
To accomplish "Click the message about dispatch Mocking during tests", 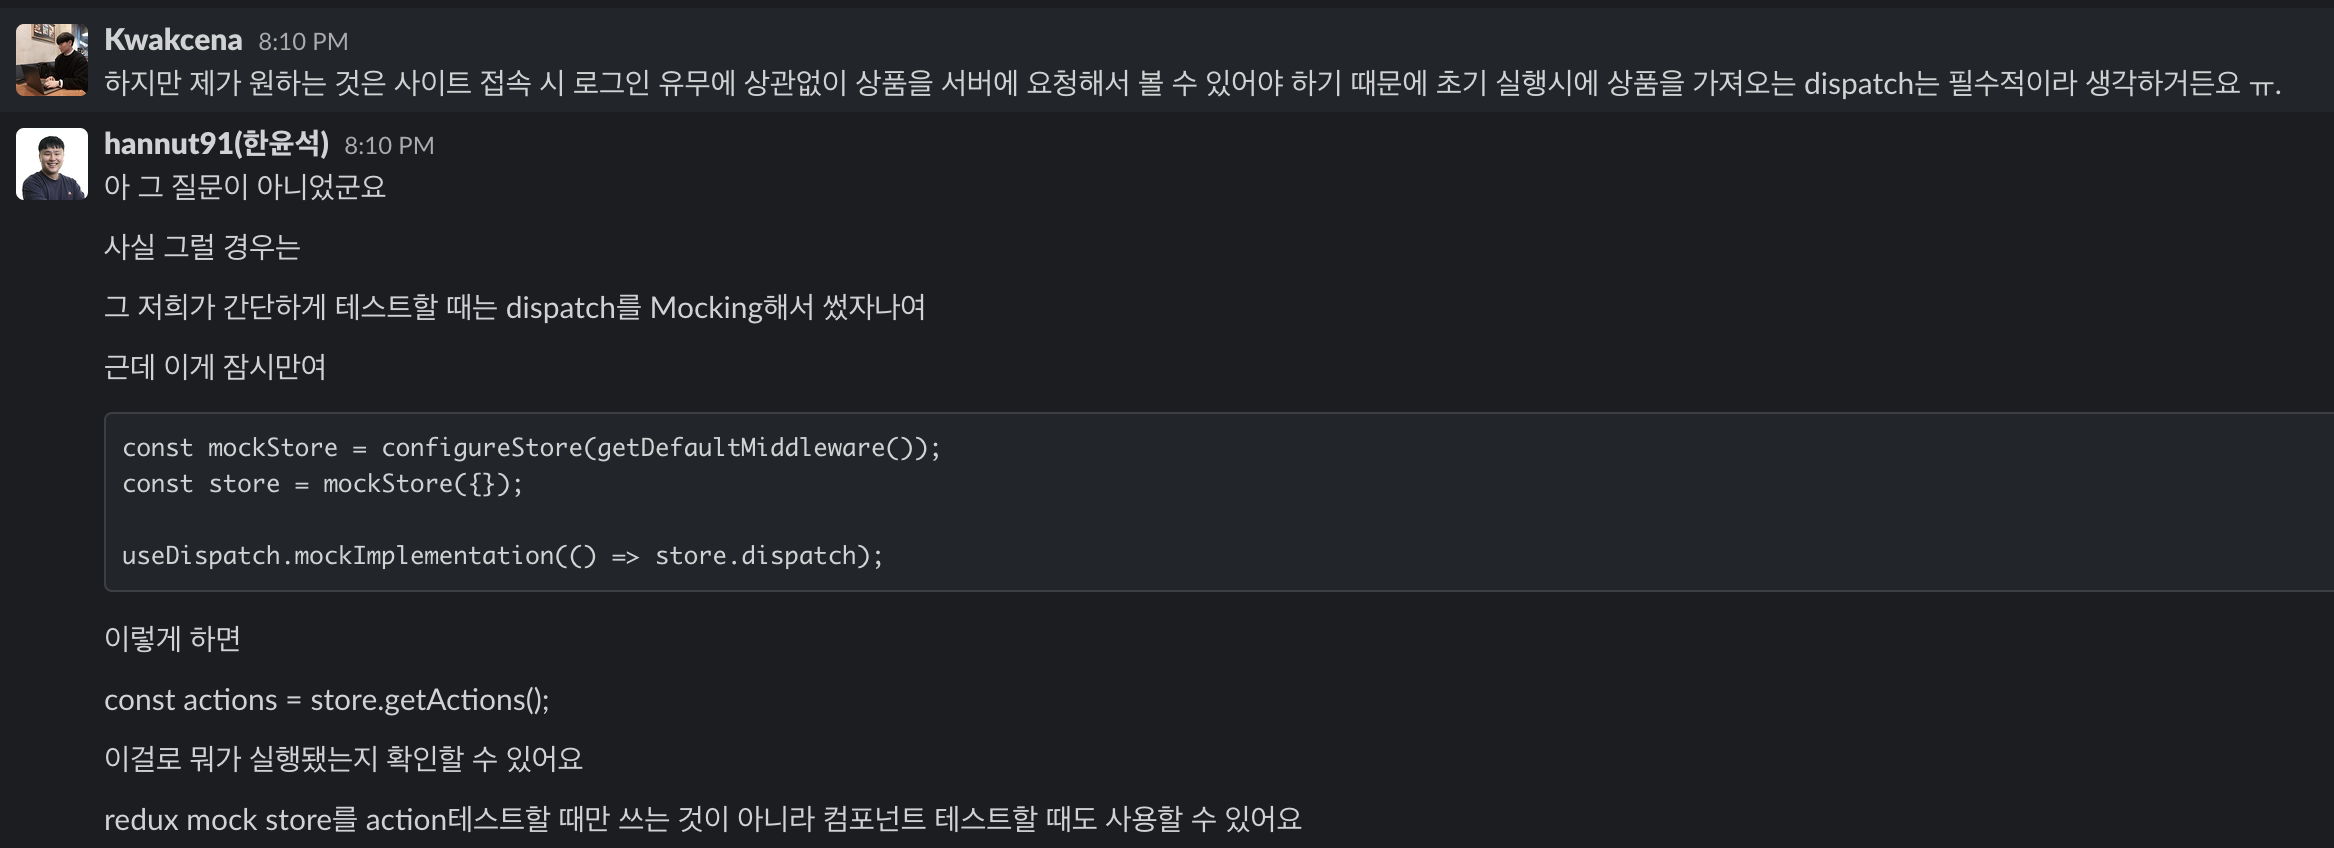I will pyautogui.click(x=515, y=307).
